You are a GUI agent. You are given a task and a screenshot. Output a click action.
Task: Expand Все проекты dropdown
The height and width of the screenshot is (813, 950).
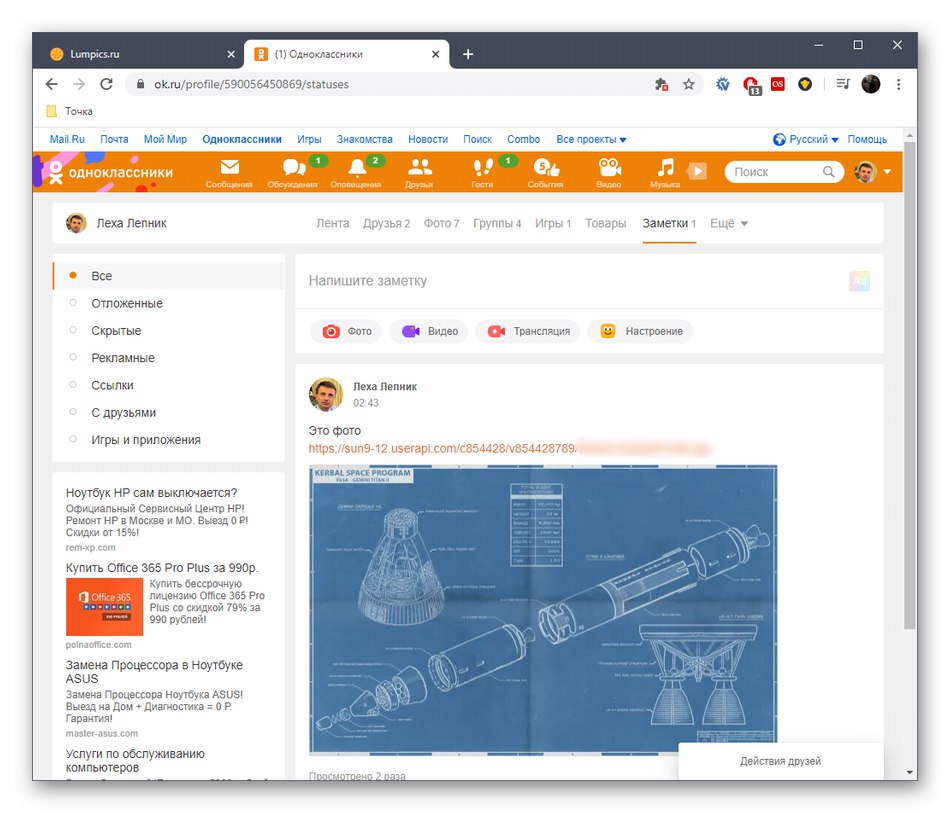pos(591,139)
